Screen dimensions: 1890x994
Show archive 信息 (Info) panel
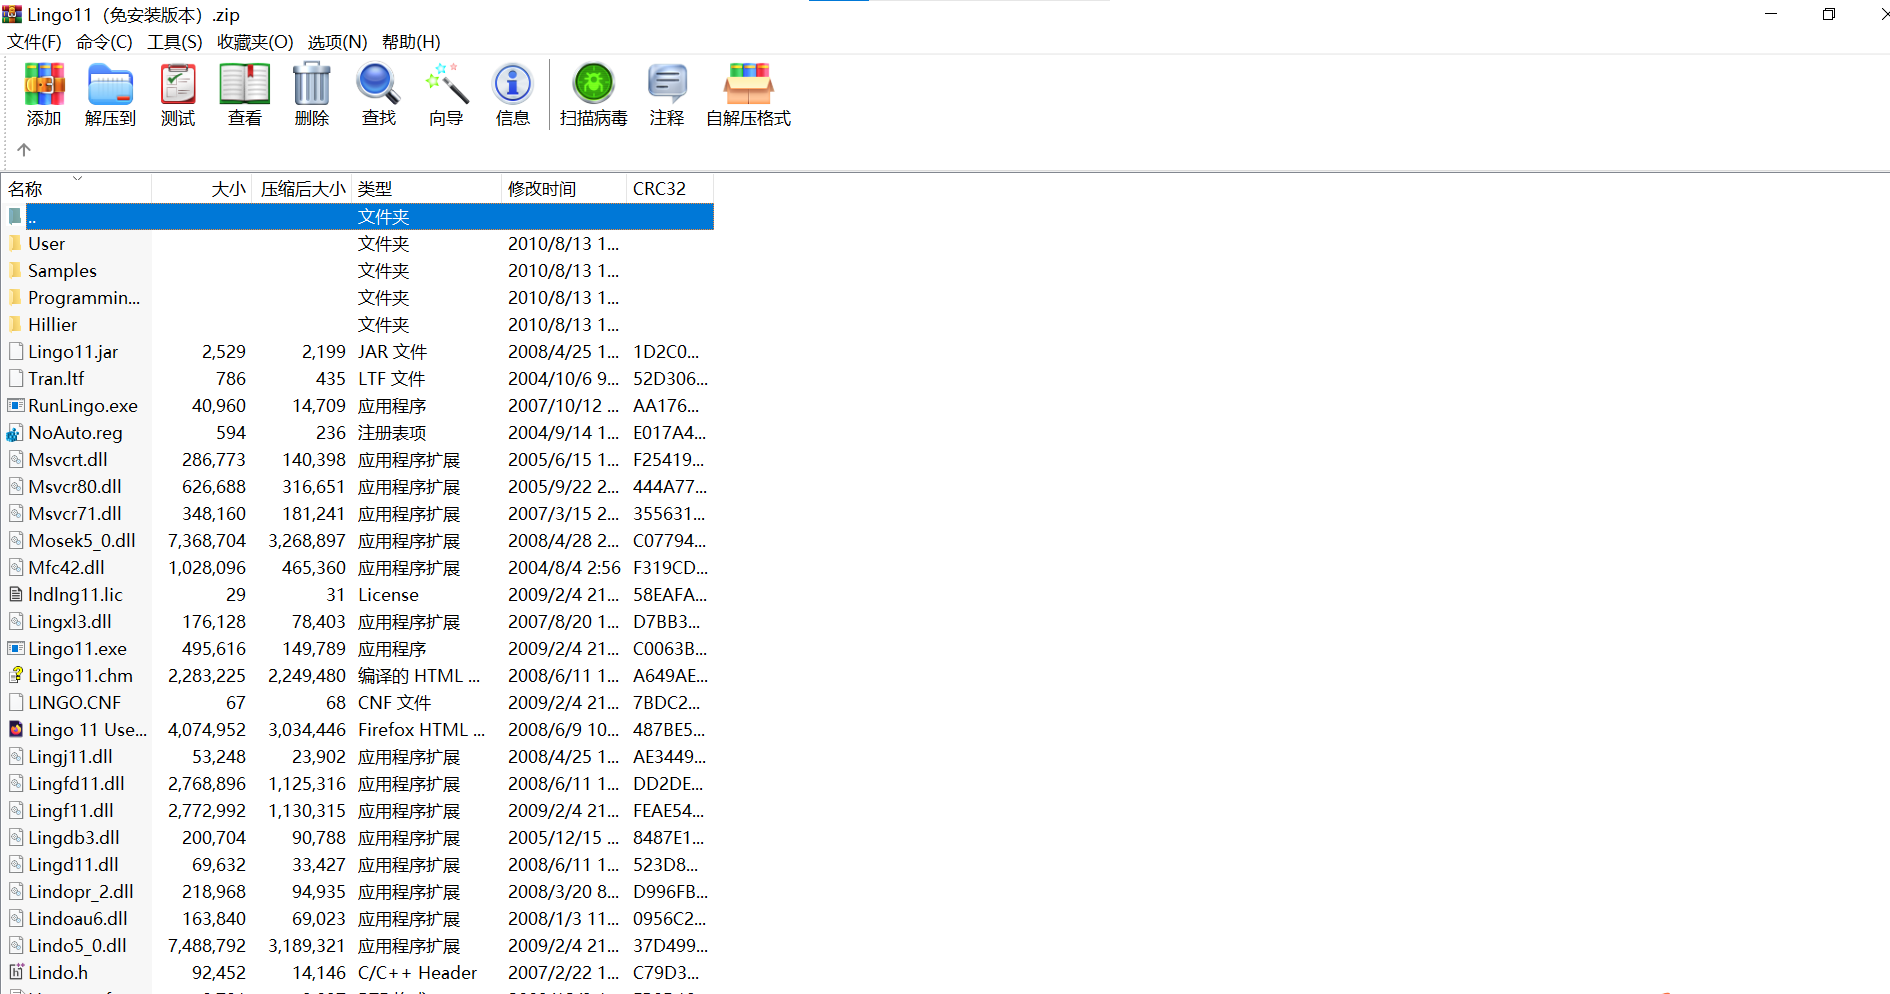tap(512, 95)
